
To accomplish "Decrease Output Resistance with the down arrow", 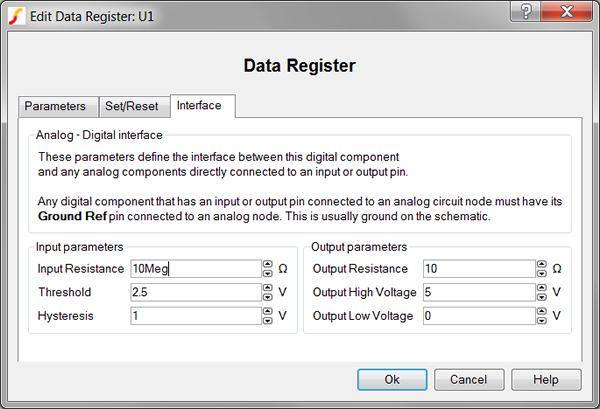I will coord(541,273).
